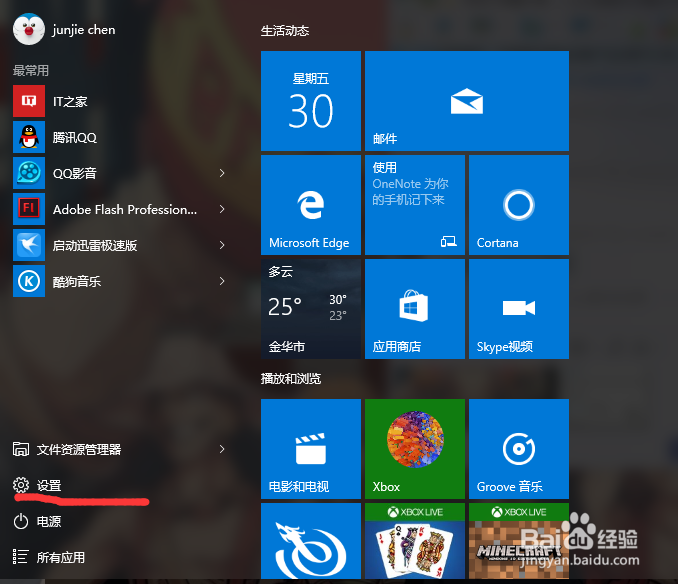Viewport: 678px width, 584px height.
Task: Click the 酷狗音乐 label text
Action: point(77,281)
